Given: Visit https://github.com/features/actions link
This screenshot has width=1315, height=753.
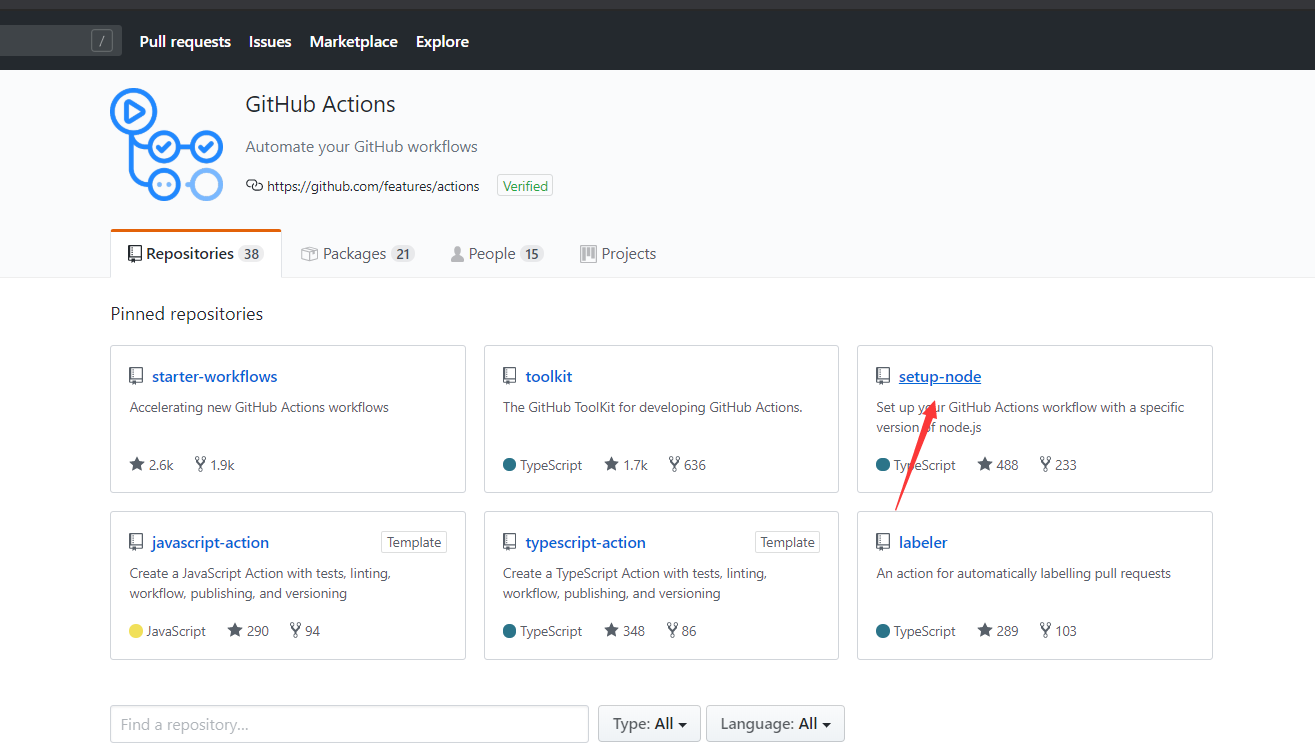Looking at the screenshot, I should pyautogui.click(x=373, y=186).
